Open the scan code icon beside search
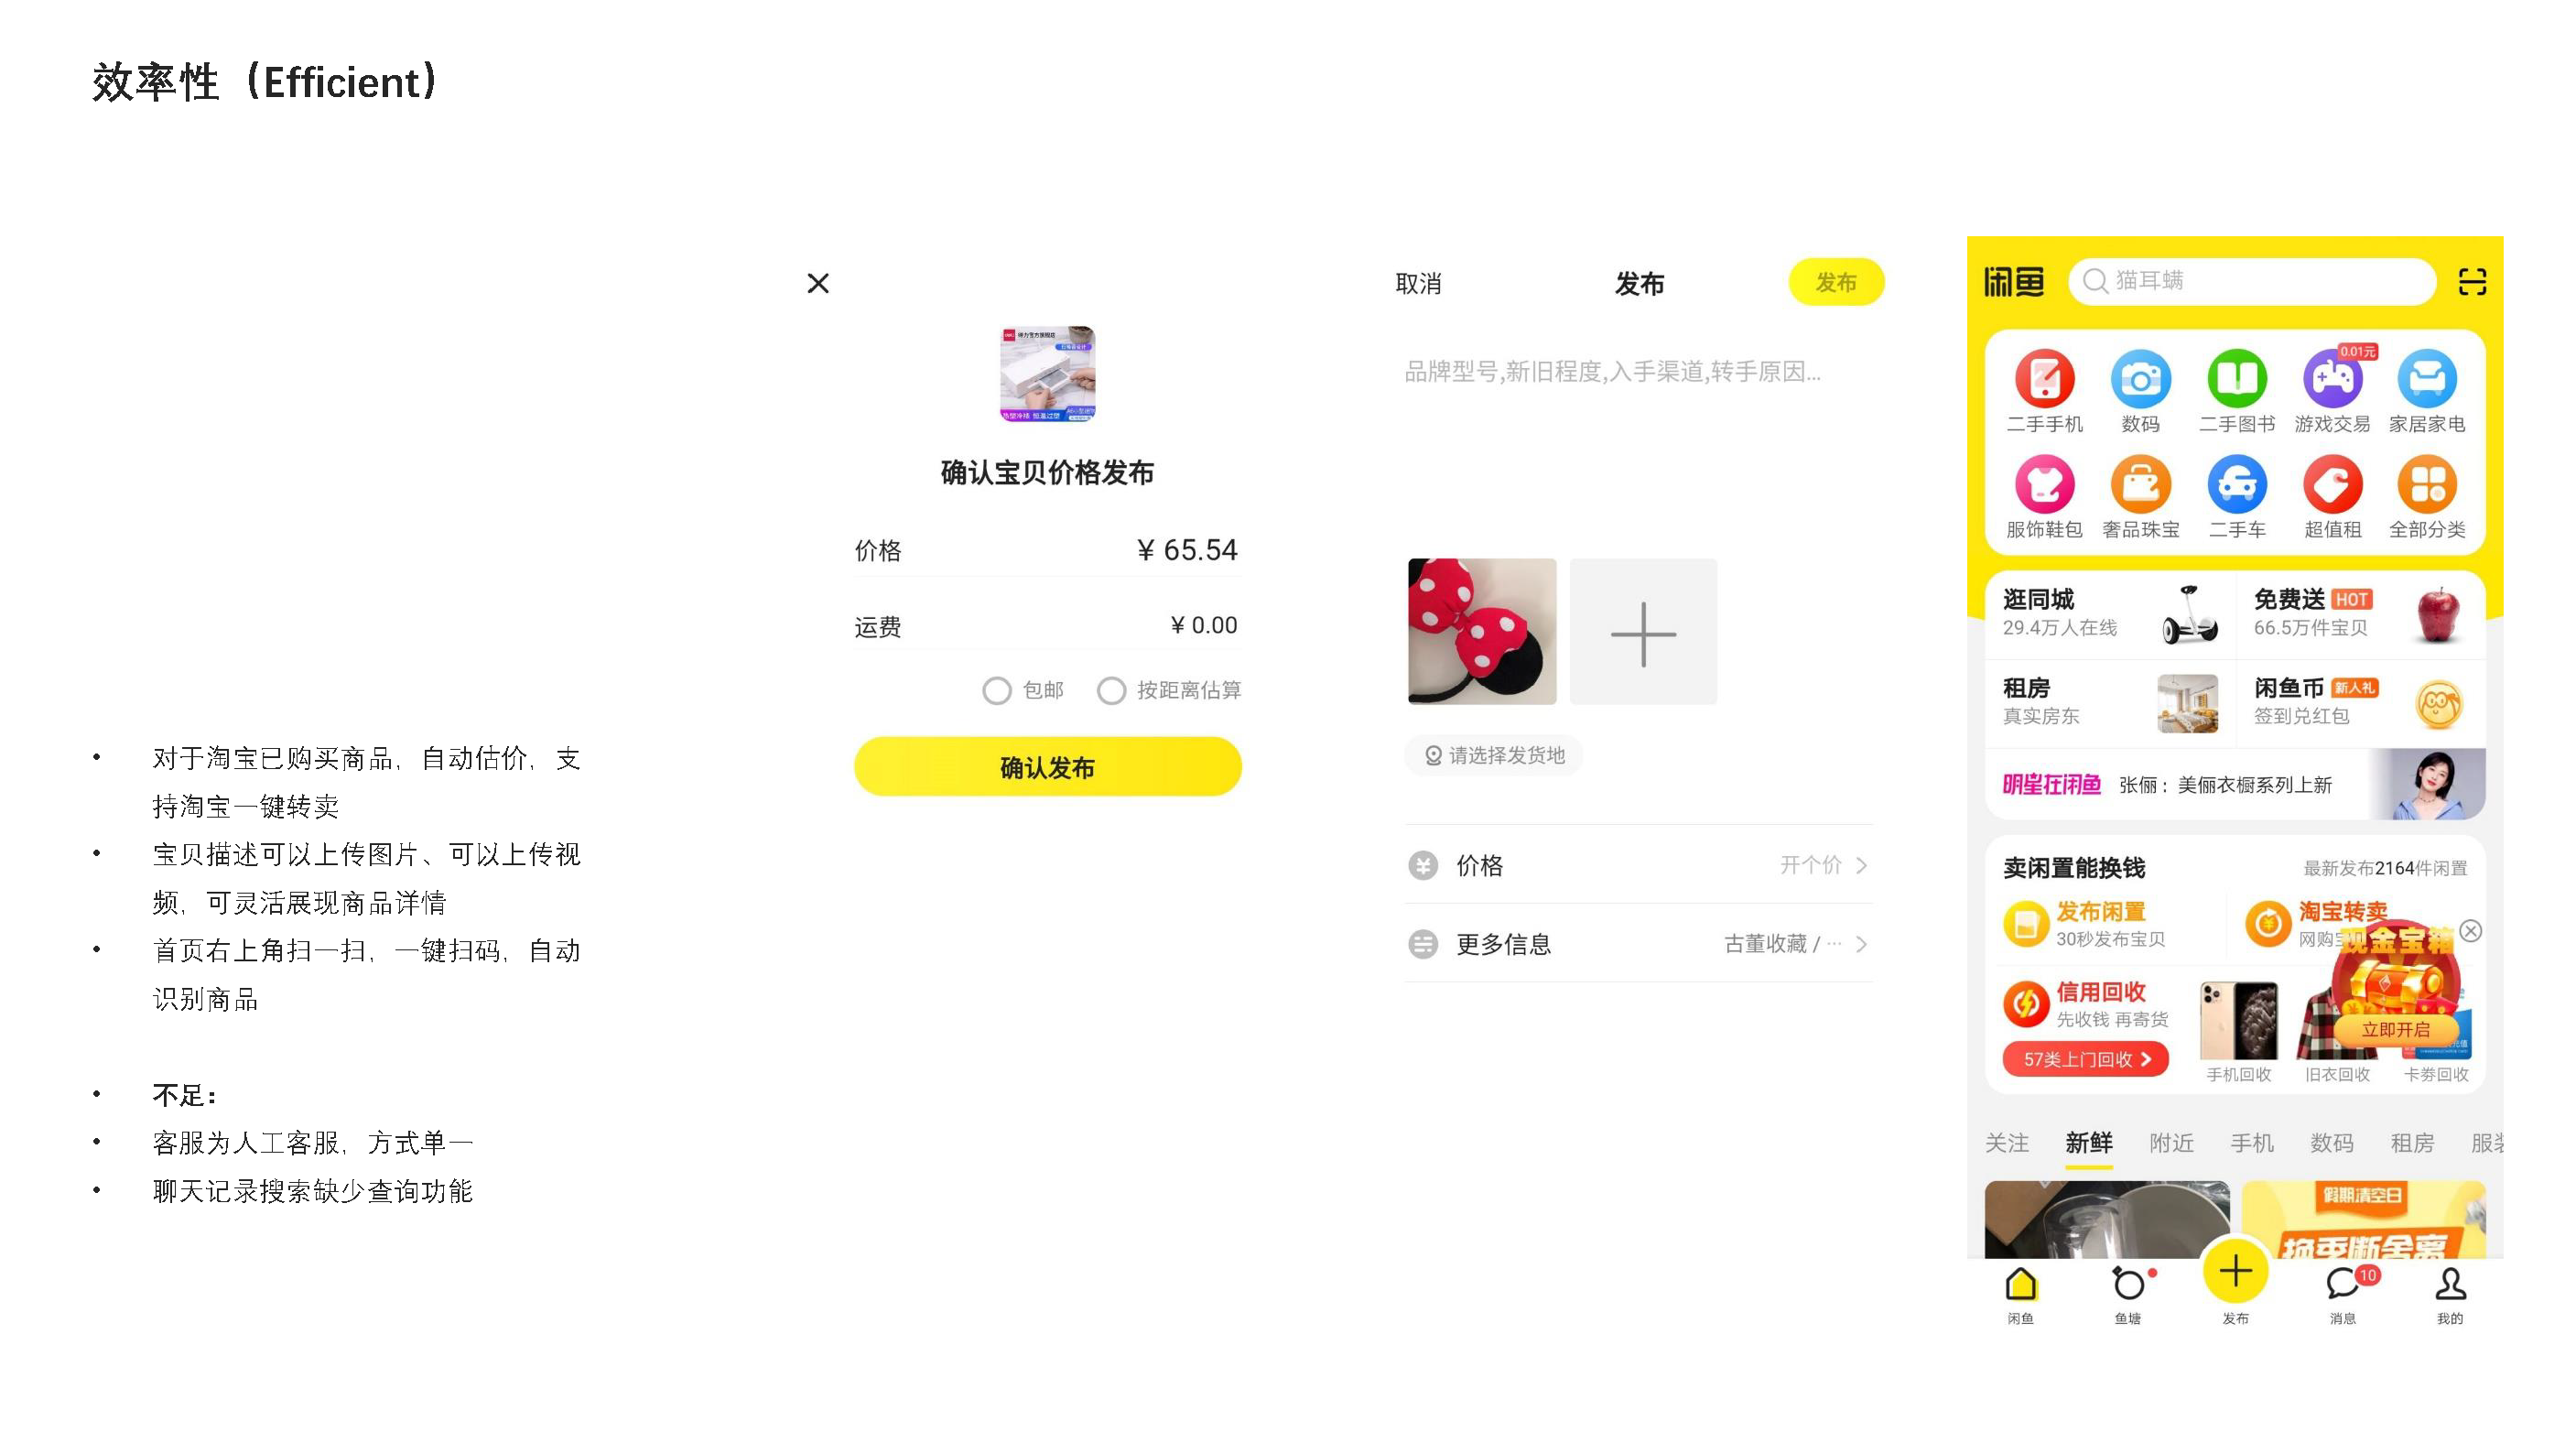Viewport: 2576px width, 1442px height. click(x=2471, y=282)
